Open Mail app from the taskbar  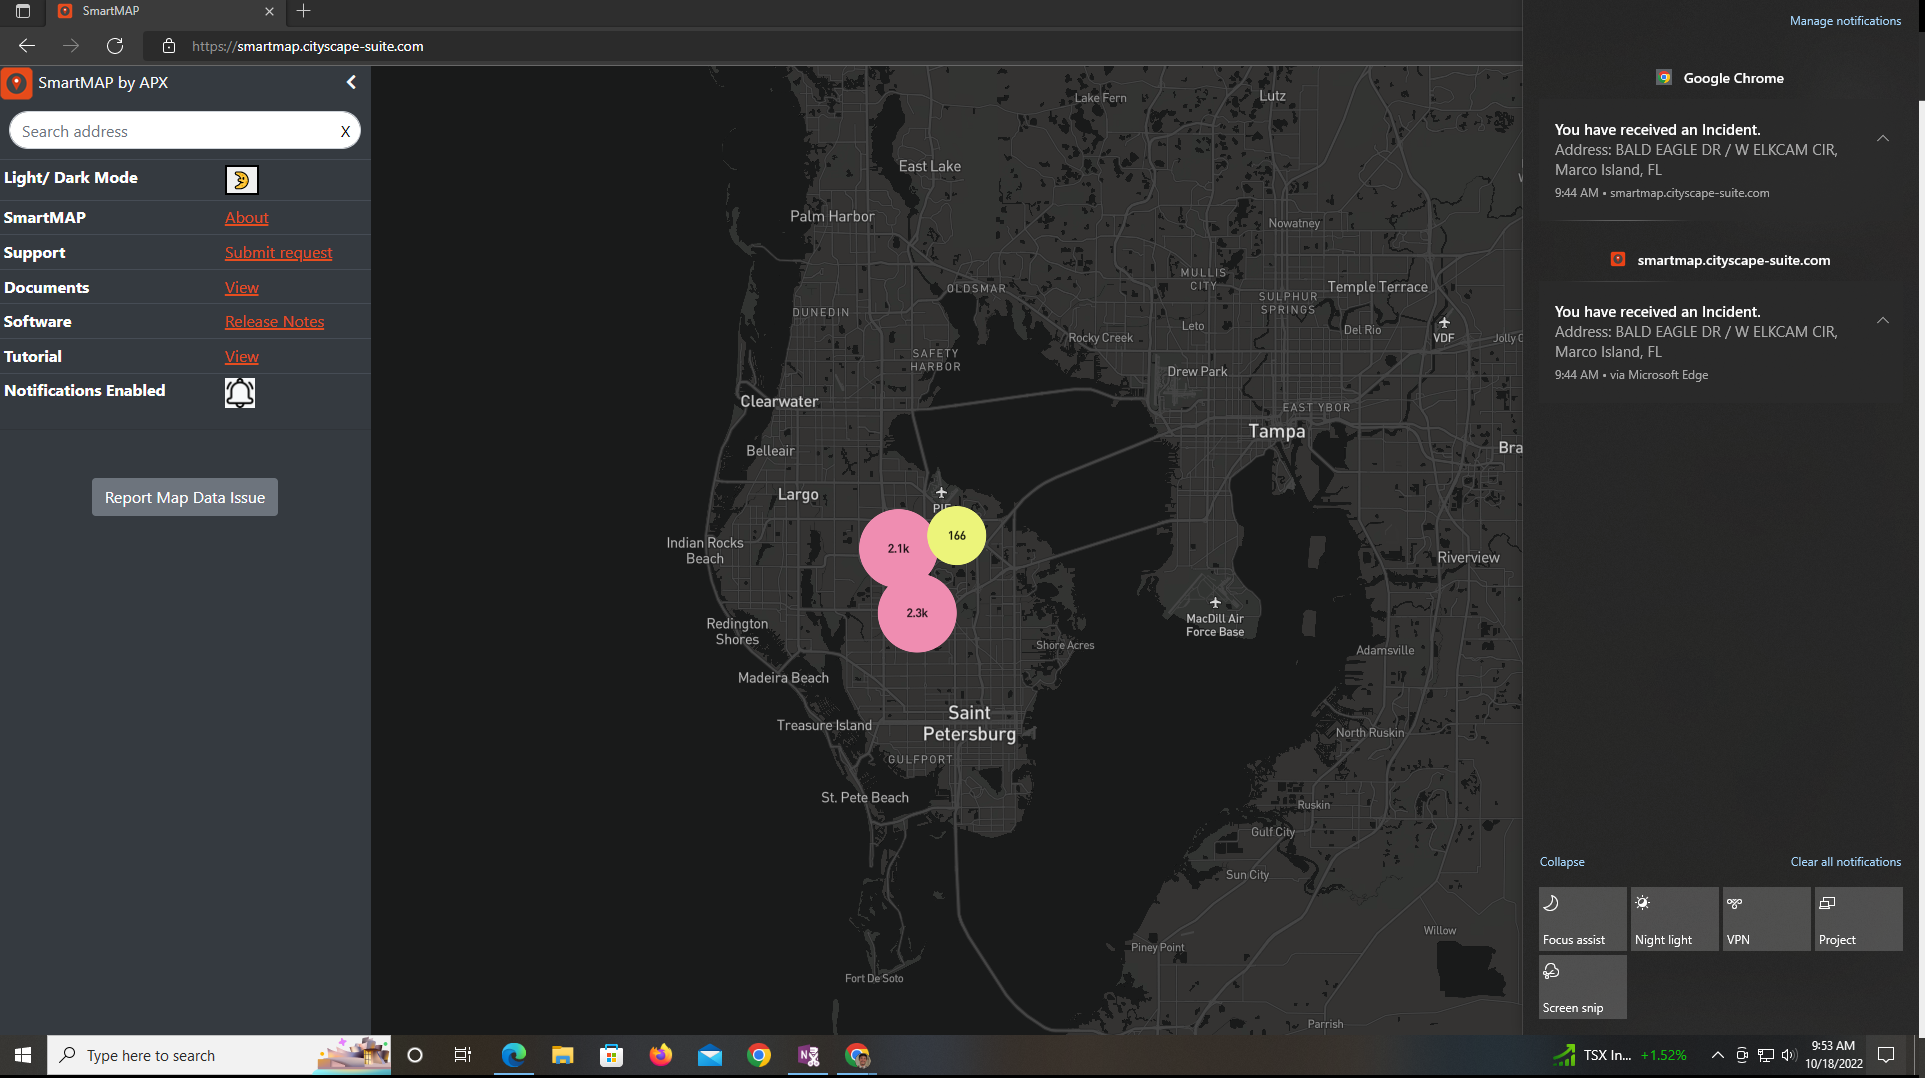pos(710,1055)
